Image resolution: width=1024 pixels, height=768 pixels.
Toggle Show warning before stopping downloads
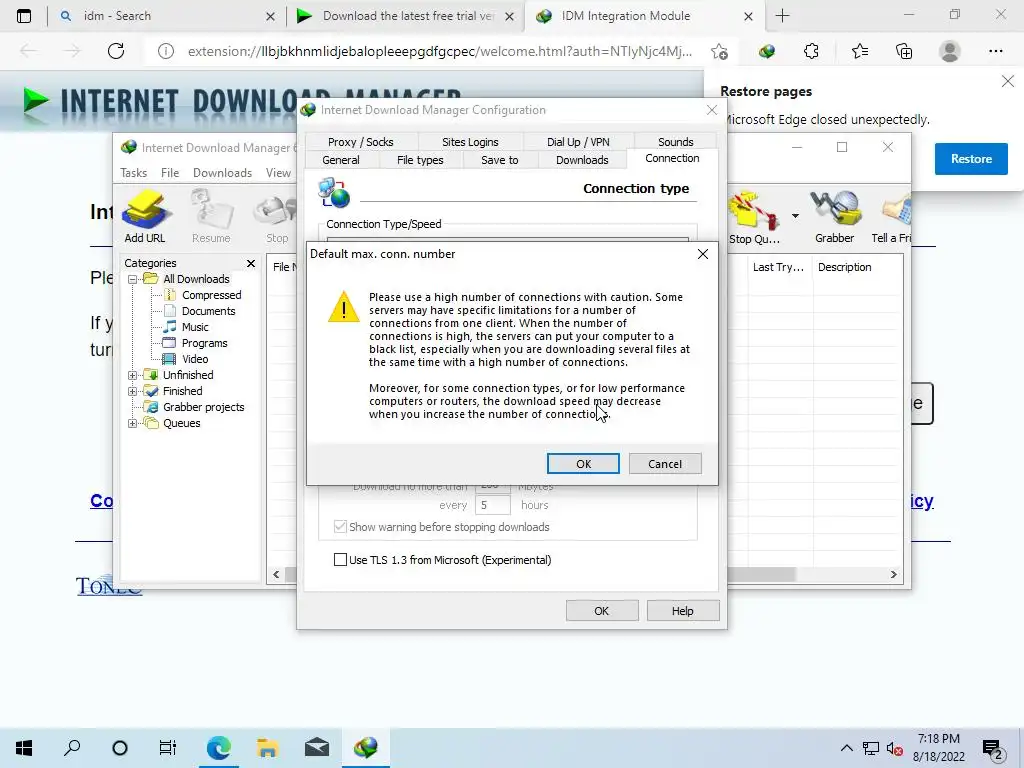tap(340, 526)
